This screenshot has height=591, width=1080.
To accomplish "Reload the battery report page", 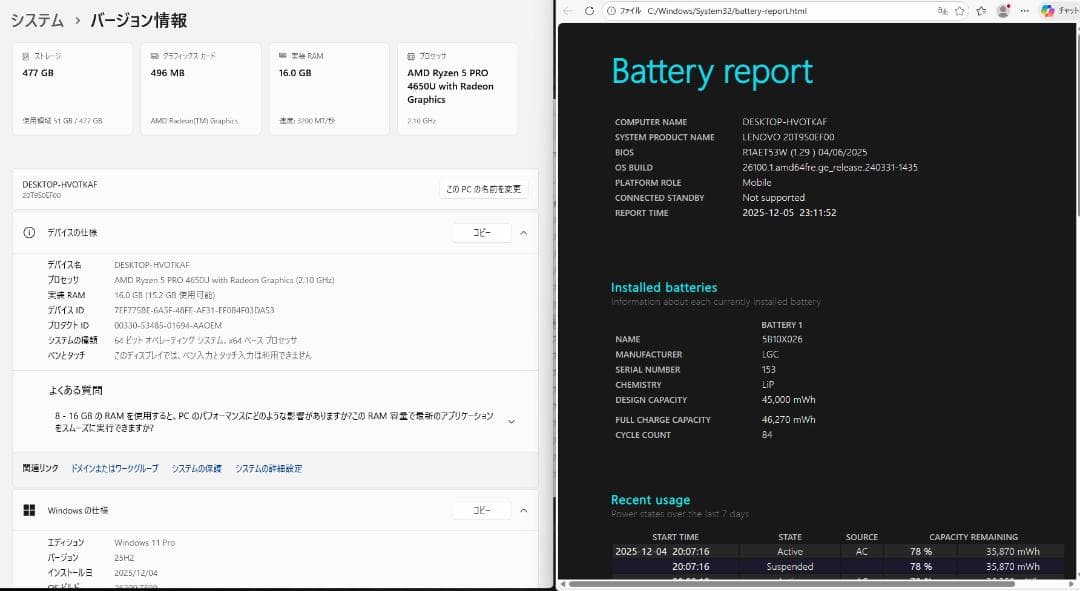I will (x=590, y=12).
